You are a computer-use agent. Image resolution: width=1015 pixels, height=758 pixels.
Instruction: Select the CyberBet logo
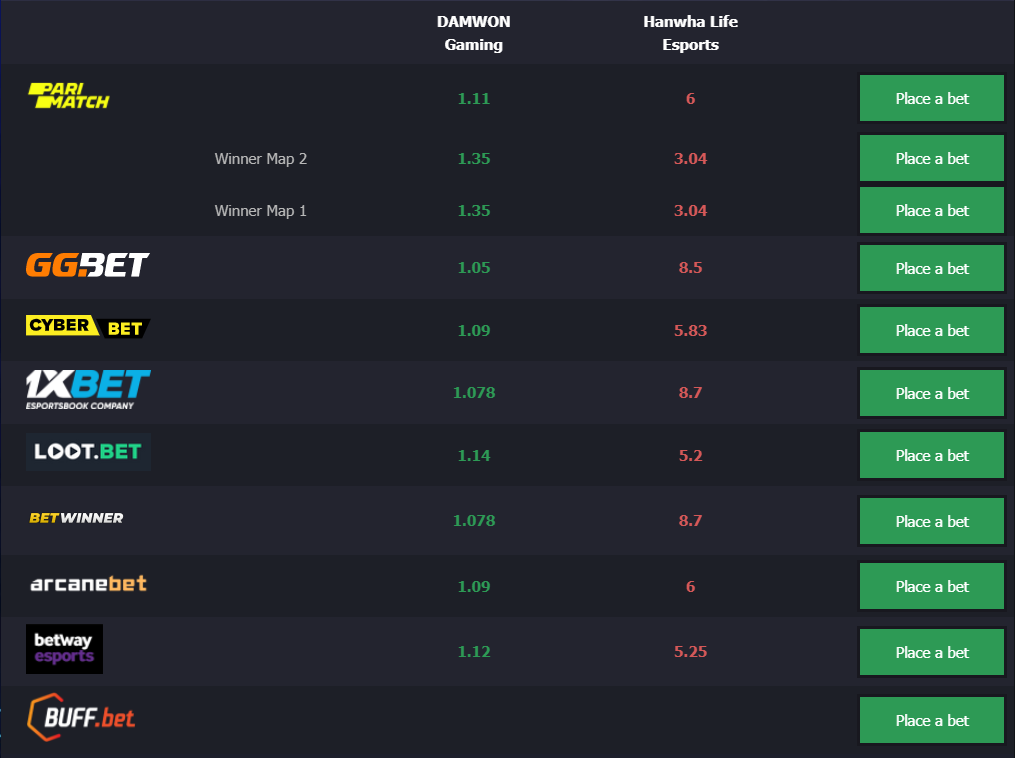point(88,326)
